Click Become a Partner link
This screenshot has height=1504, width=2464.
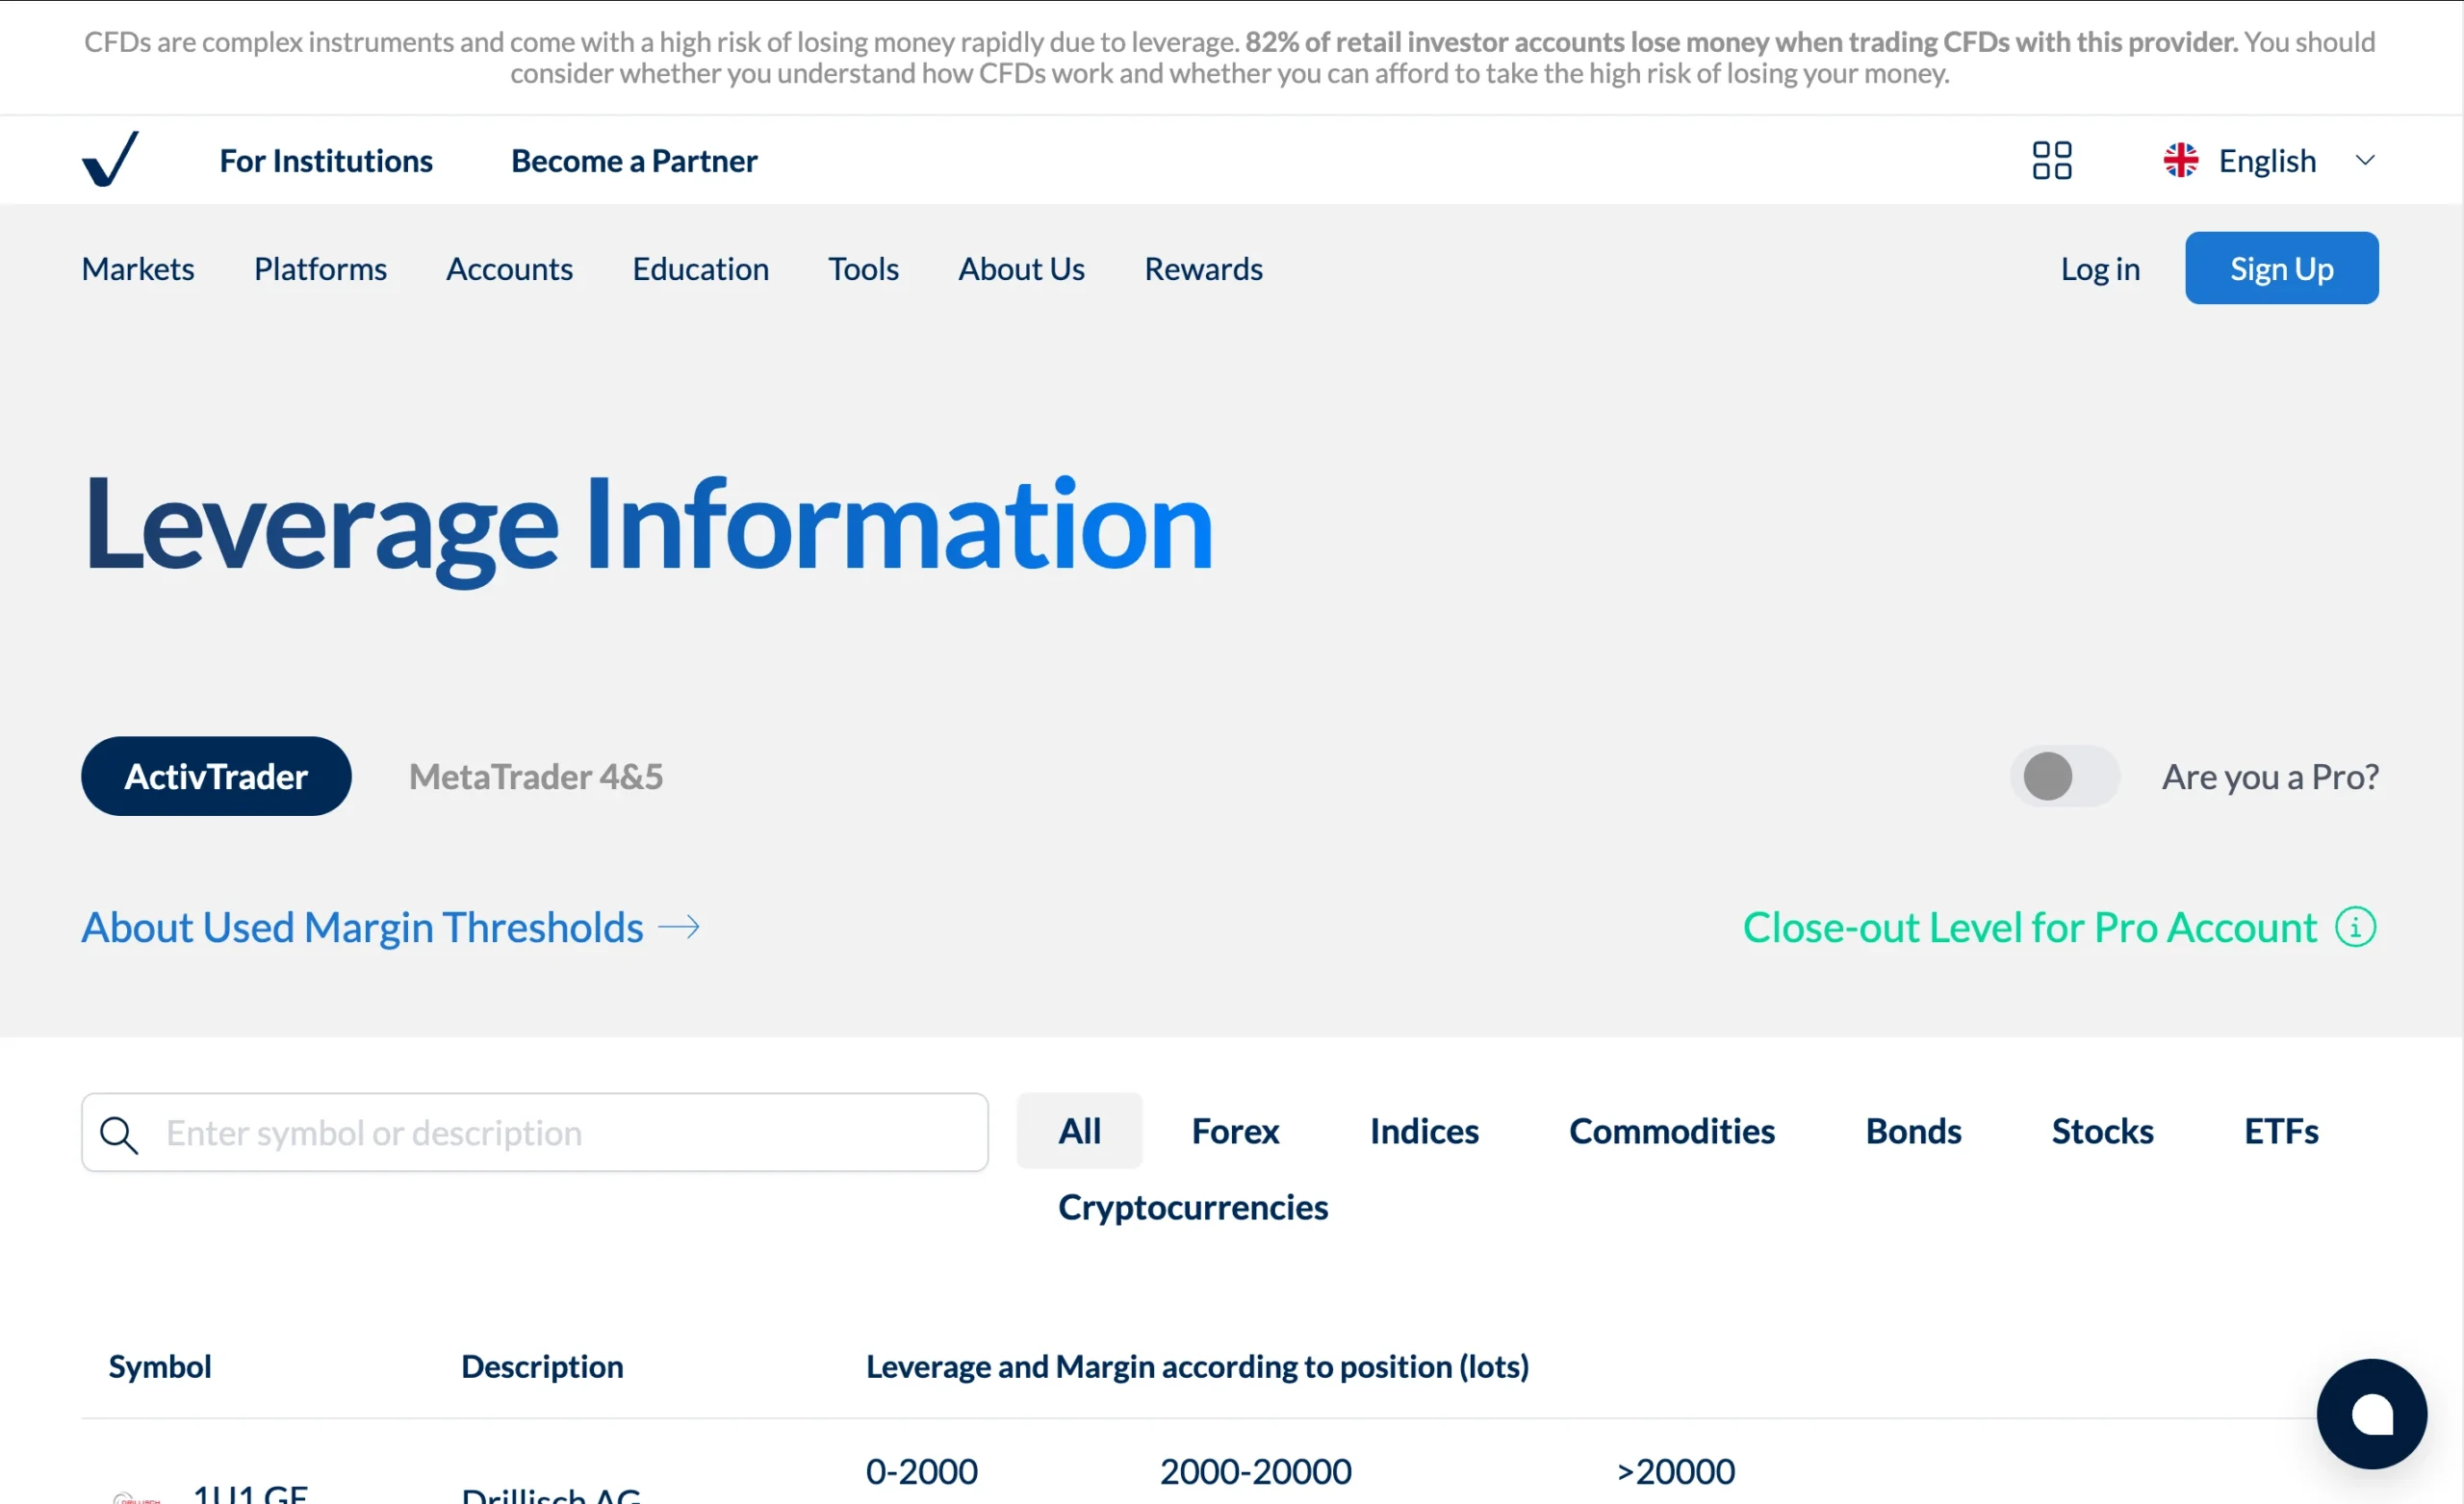tap(634, 160)
